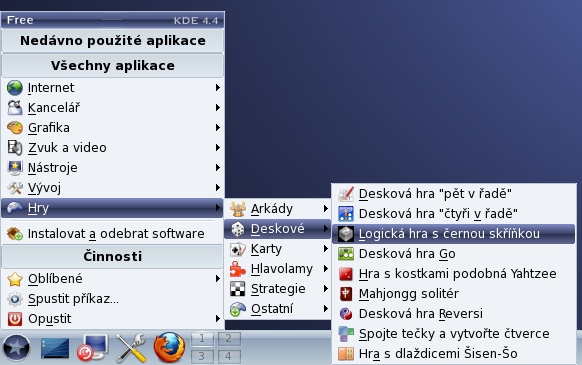
Task: Switch to virtual desktop 2
Action: [x=229, y=339]
